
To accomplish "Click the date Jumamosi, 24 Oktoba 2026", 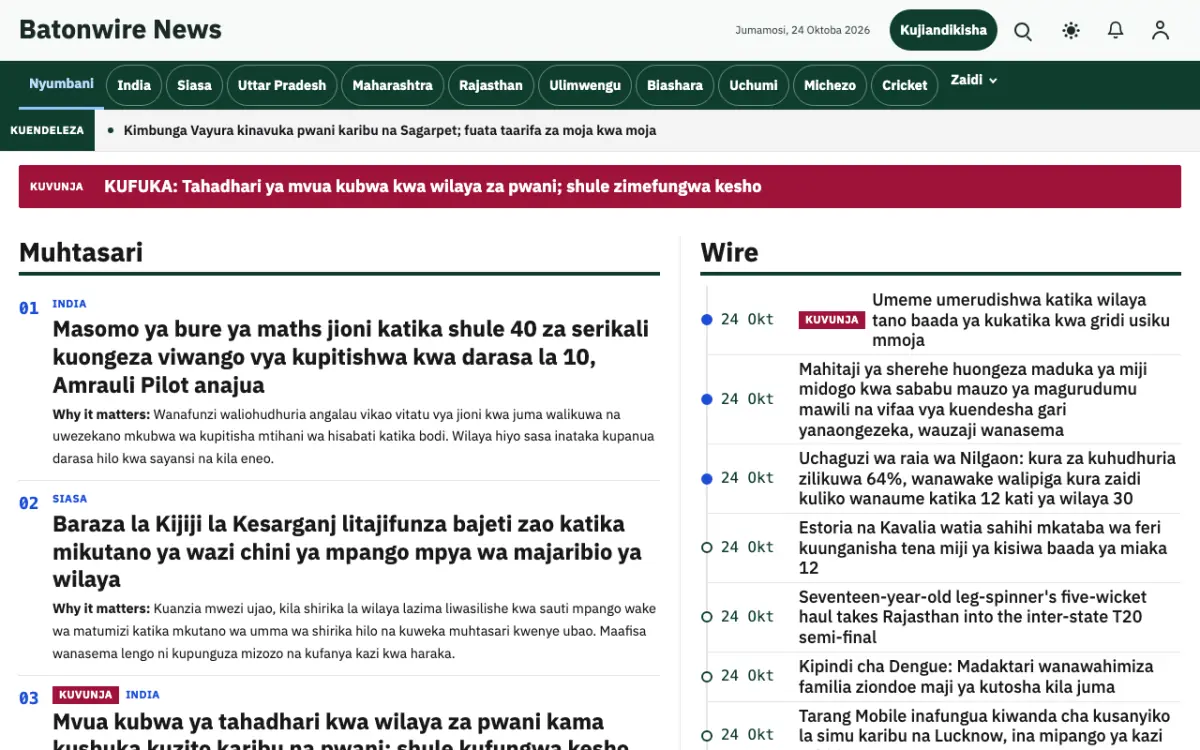I will coord(803,30).
